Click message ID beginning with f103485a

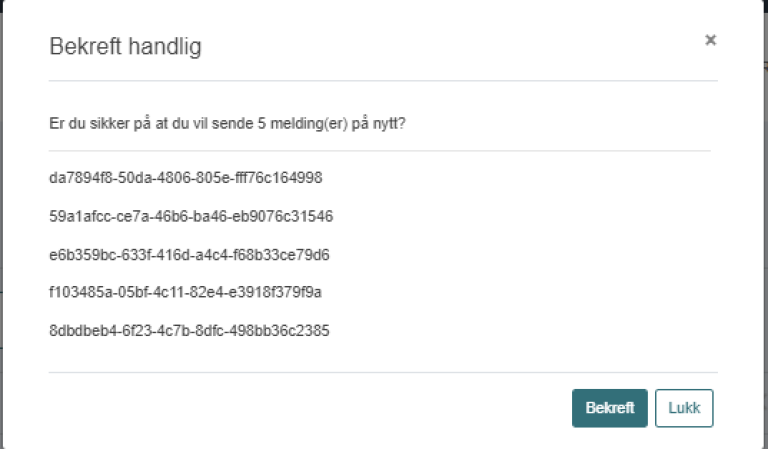tap(184, 292)
